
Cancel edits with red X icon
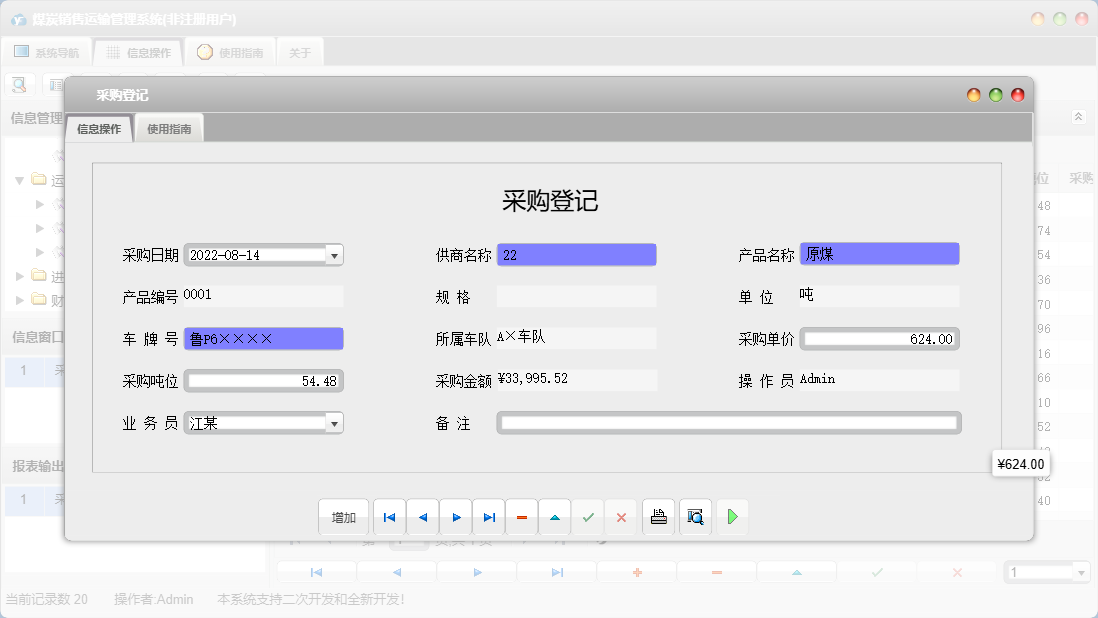620,517
